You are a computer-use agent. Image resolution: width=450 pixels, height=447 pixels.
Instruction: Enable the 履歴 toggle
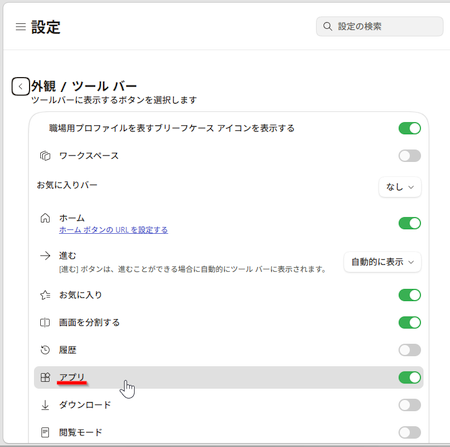410,350
